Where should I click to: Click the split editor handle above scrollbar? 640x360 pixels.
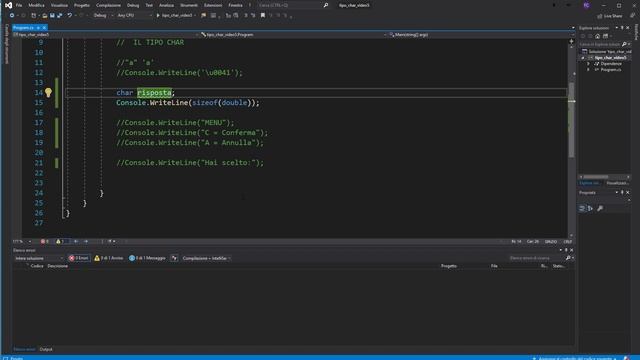[x=571, y=41]
